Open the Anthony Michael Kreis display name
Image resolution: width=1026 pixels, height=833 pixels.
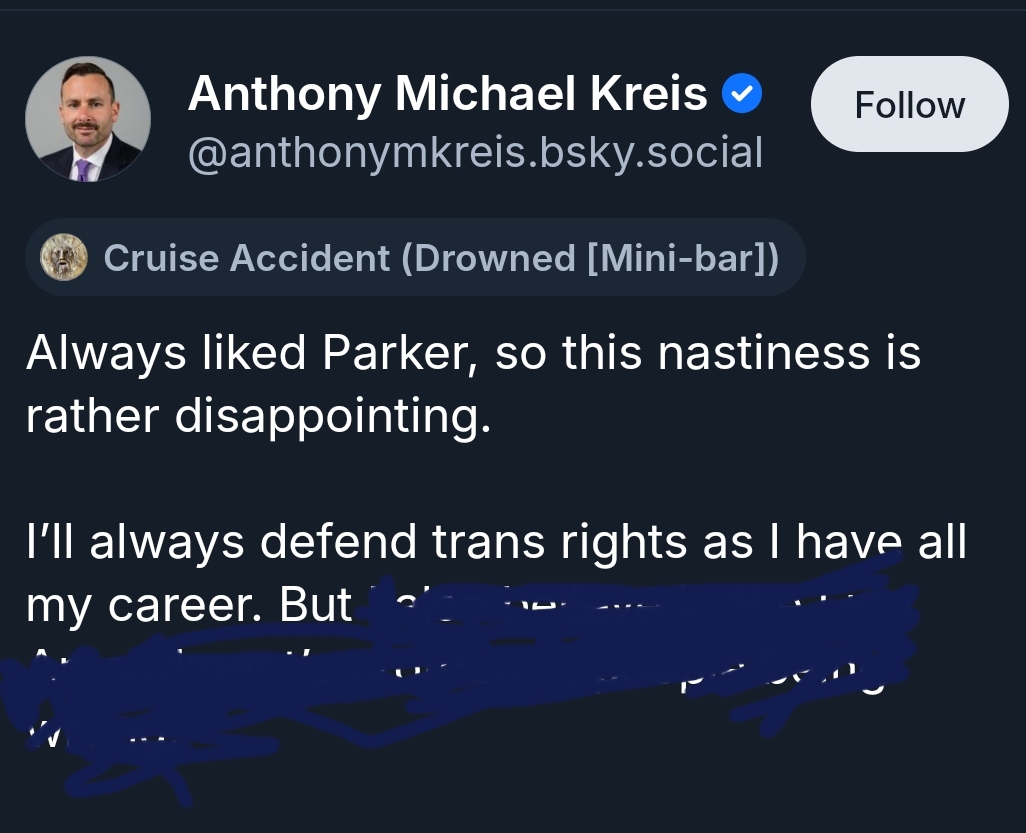point(448,95)
